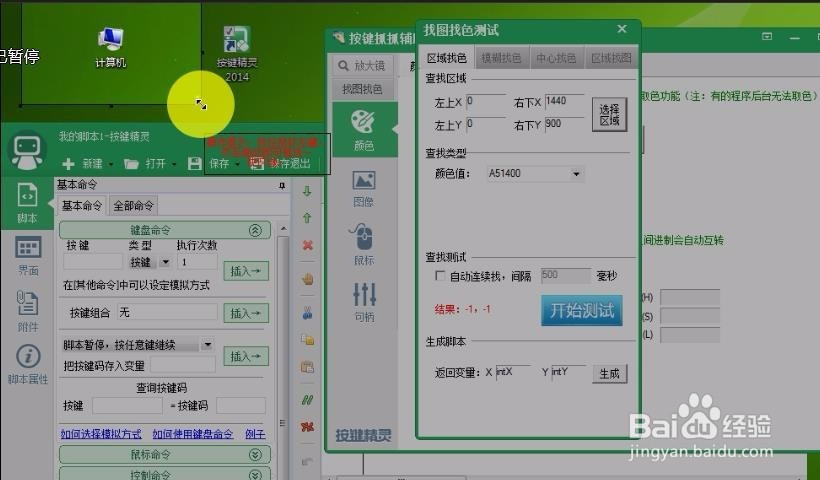Click the scissors cut icon in vertical toolbar
Viewport: 820px width, 480px height.
(308, 313)
